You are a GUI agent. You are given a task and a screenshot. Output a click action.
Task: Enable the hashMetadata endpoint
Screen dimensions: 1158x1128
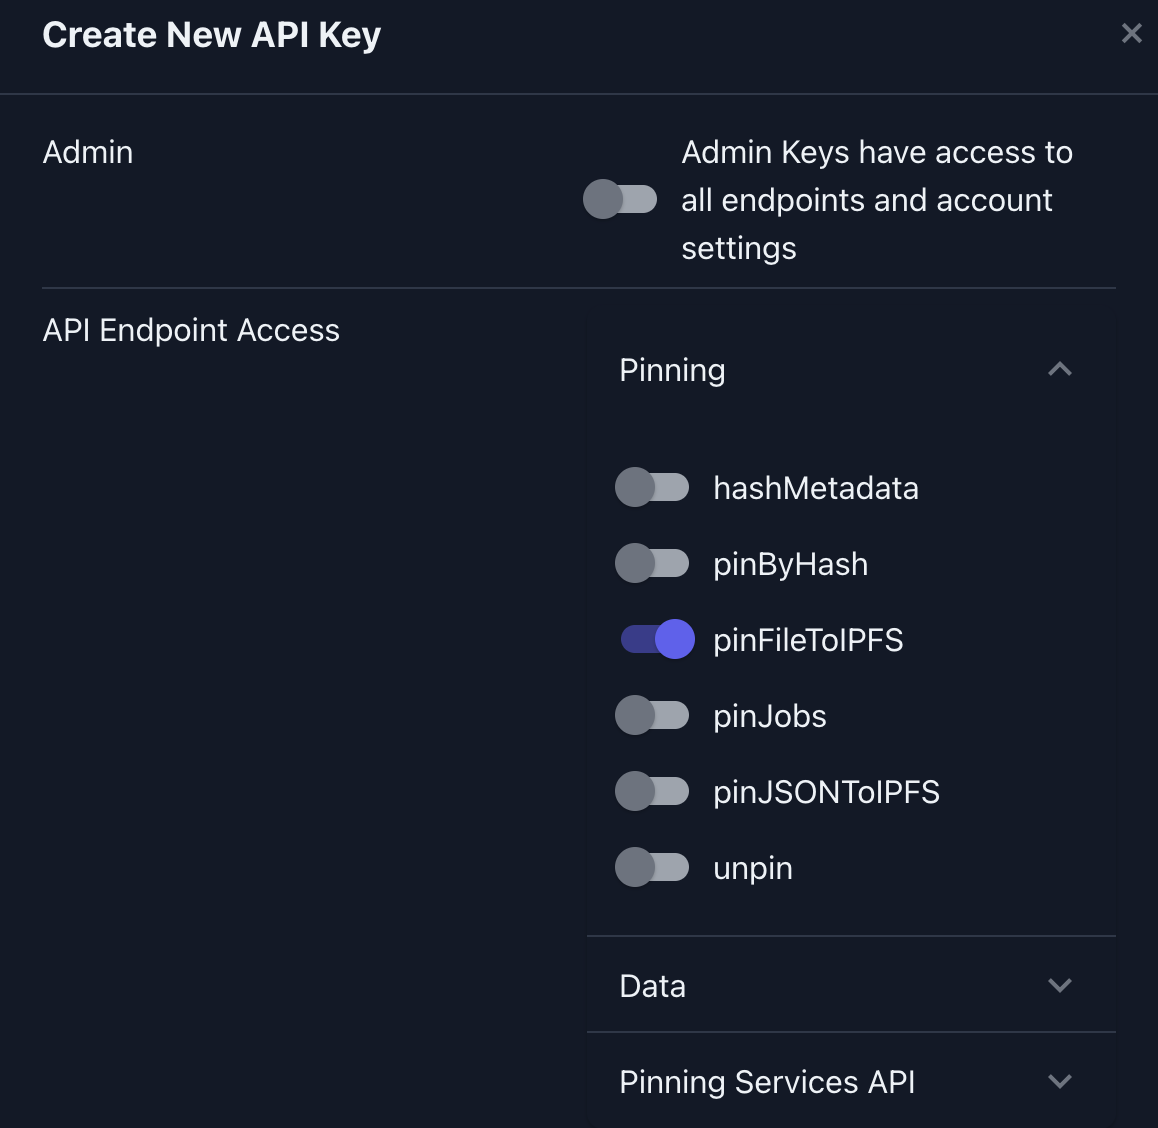point(652,488)
